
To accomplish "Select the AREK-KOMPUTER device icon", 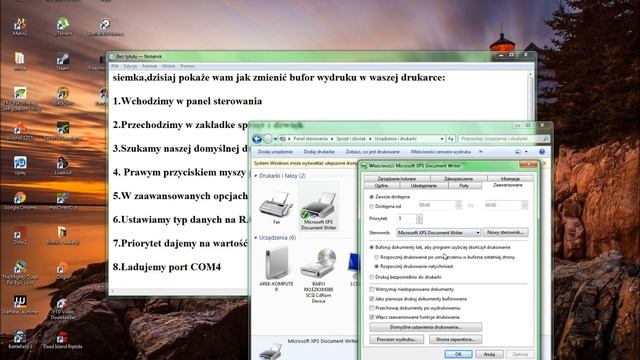I will (x=276, y=269).
